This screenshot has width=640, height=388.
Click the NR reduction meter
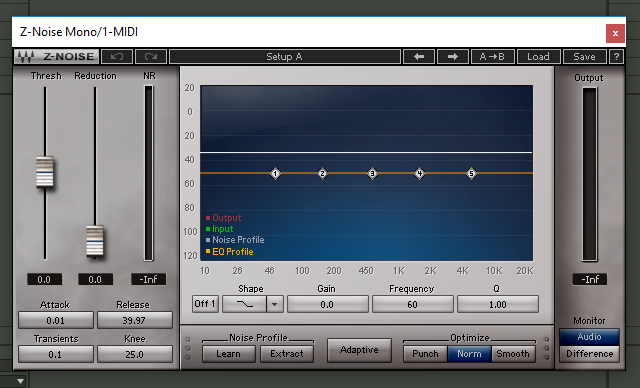149,173
